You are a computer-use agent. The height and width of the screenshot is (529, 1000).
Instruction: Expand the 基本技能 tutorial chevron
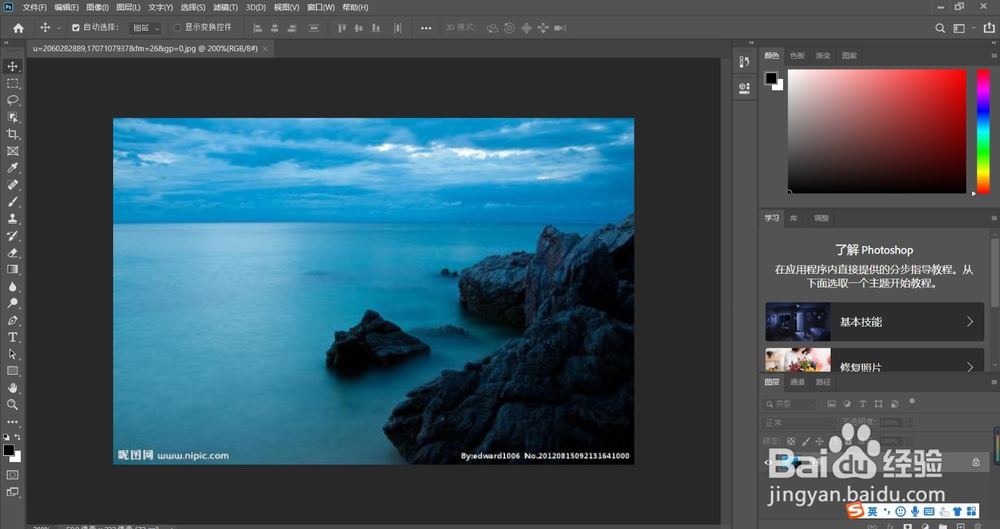(970, 322)
